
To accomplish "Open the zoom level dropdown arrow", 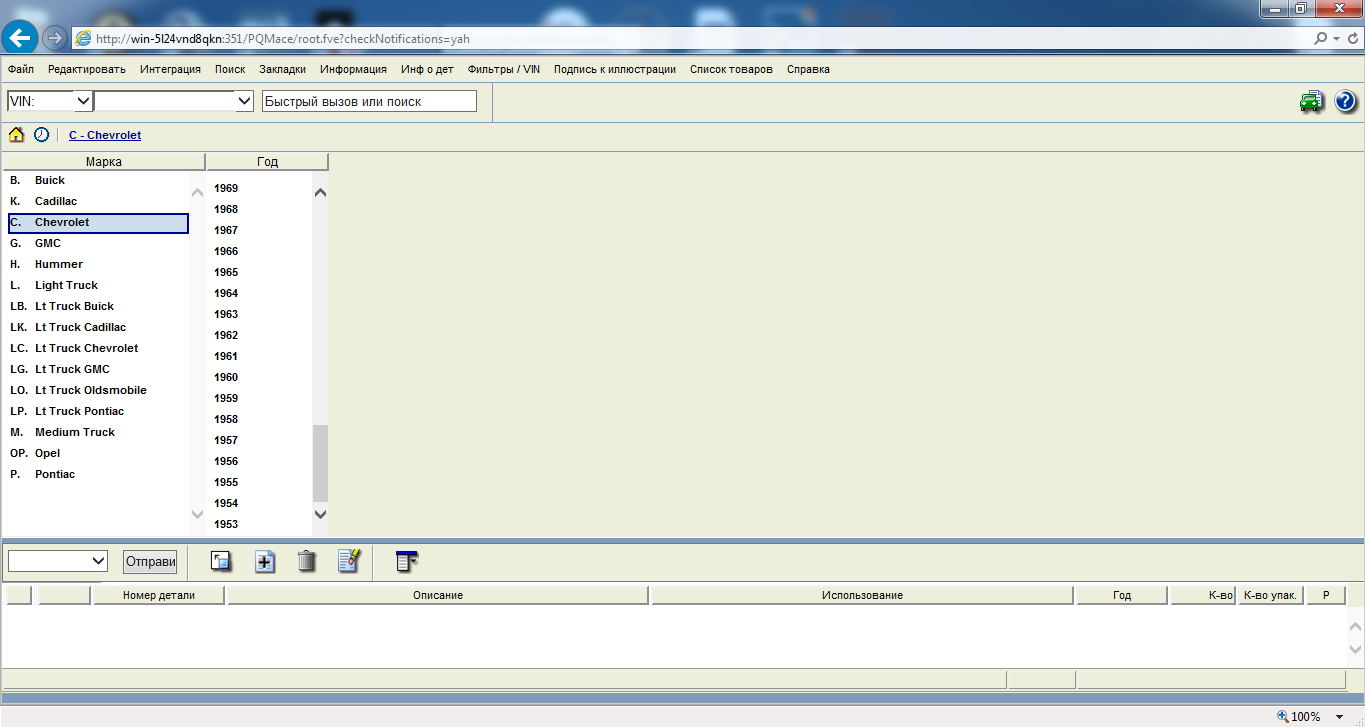I will (x=1339, y=716).
